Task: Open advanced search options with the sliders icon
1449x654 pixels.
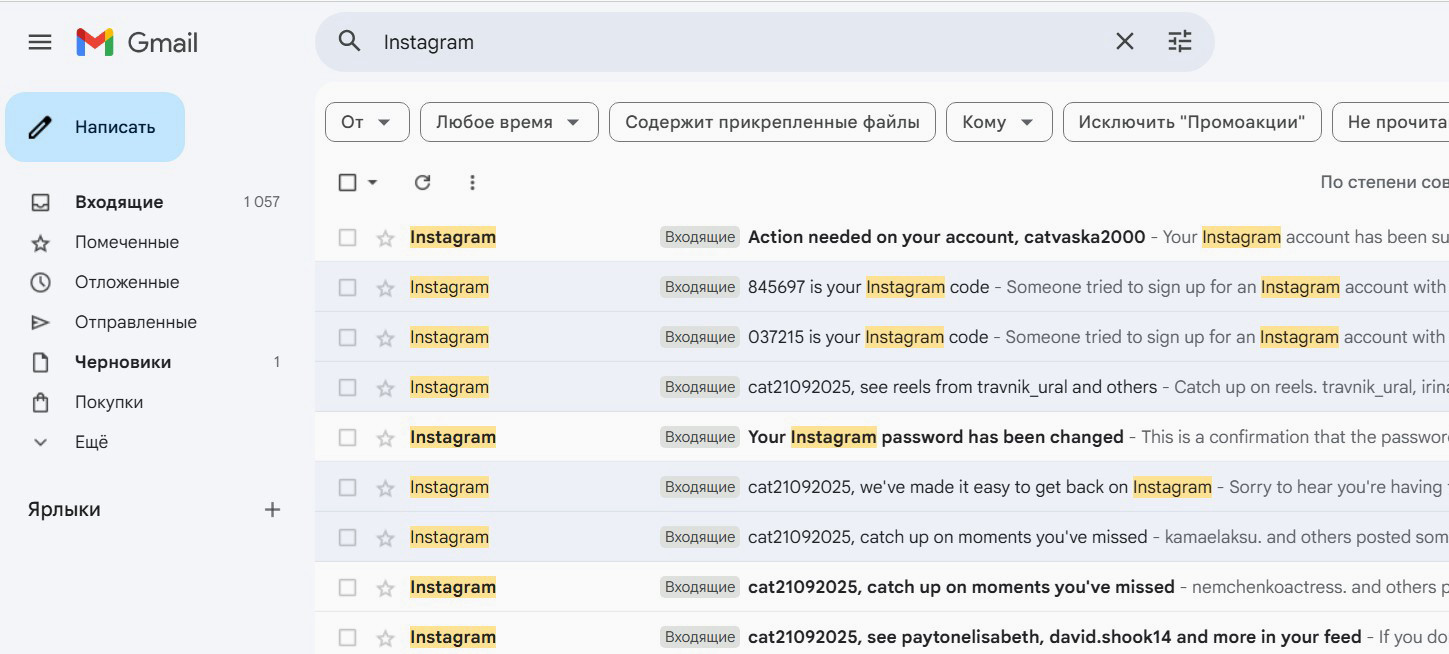Action: coord(1180,41)
